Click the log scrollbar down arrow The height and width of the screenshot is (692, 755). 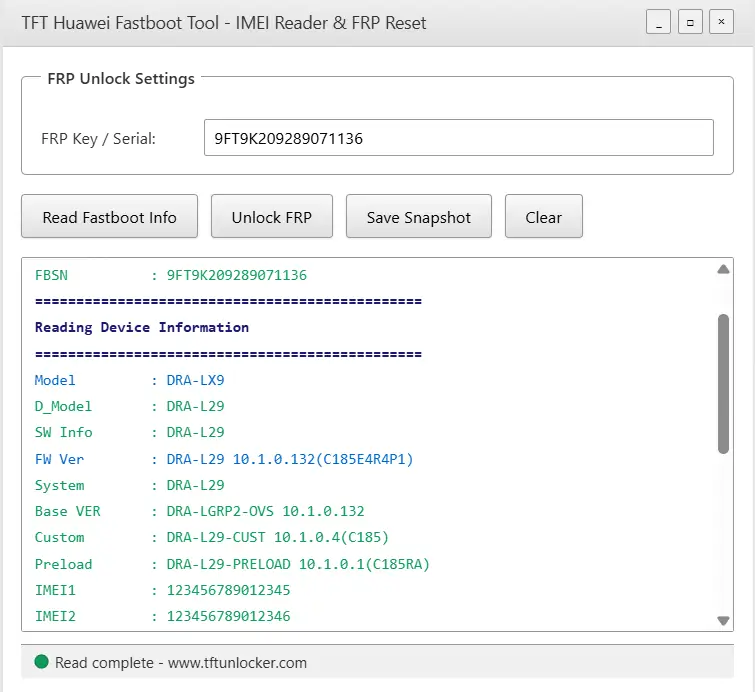723,620
